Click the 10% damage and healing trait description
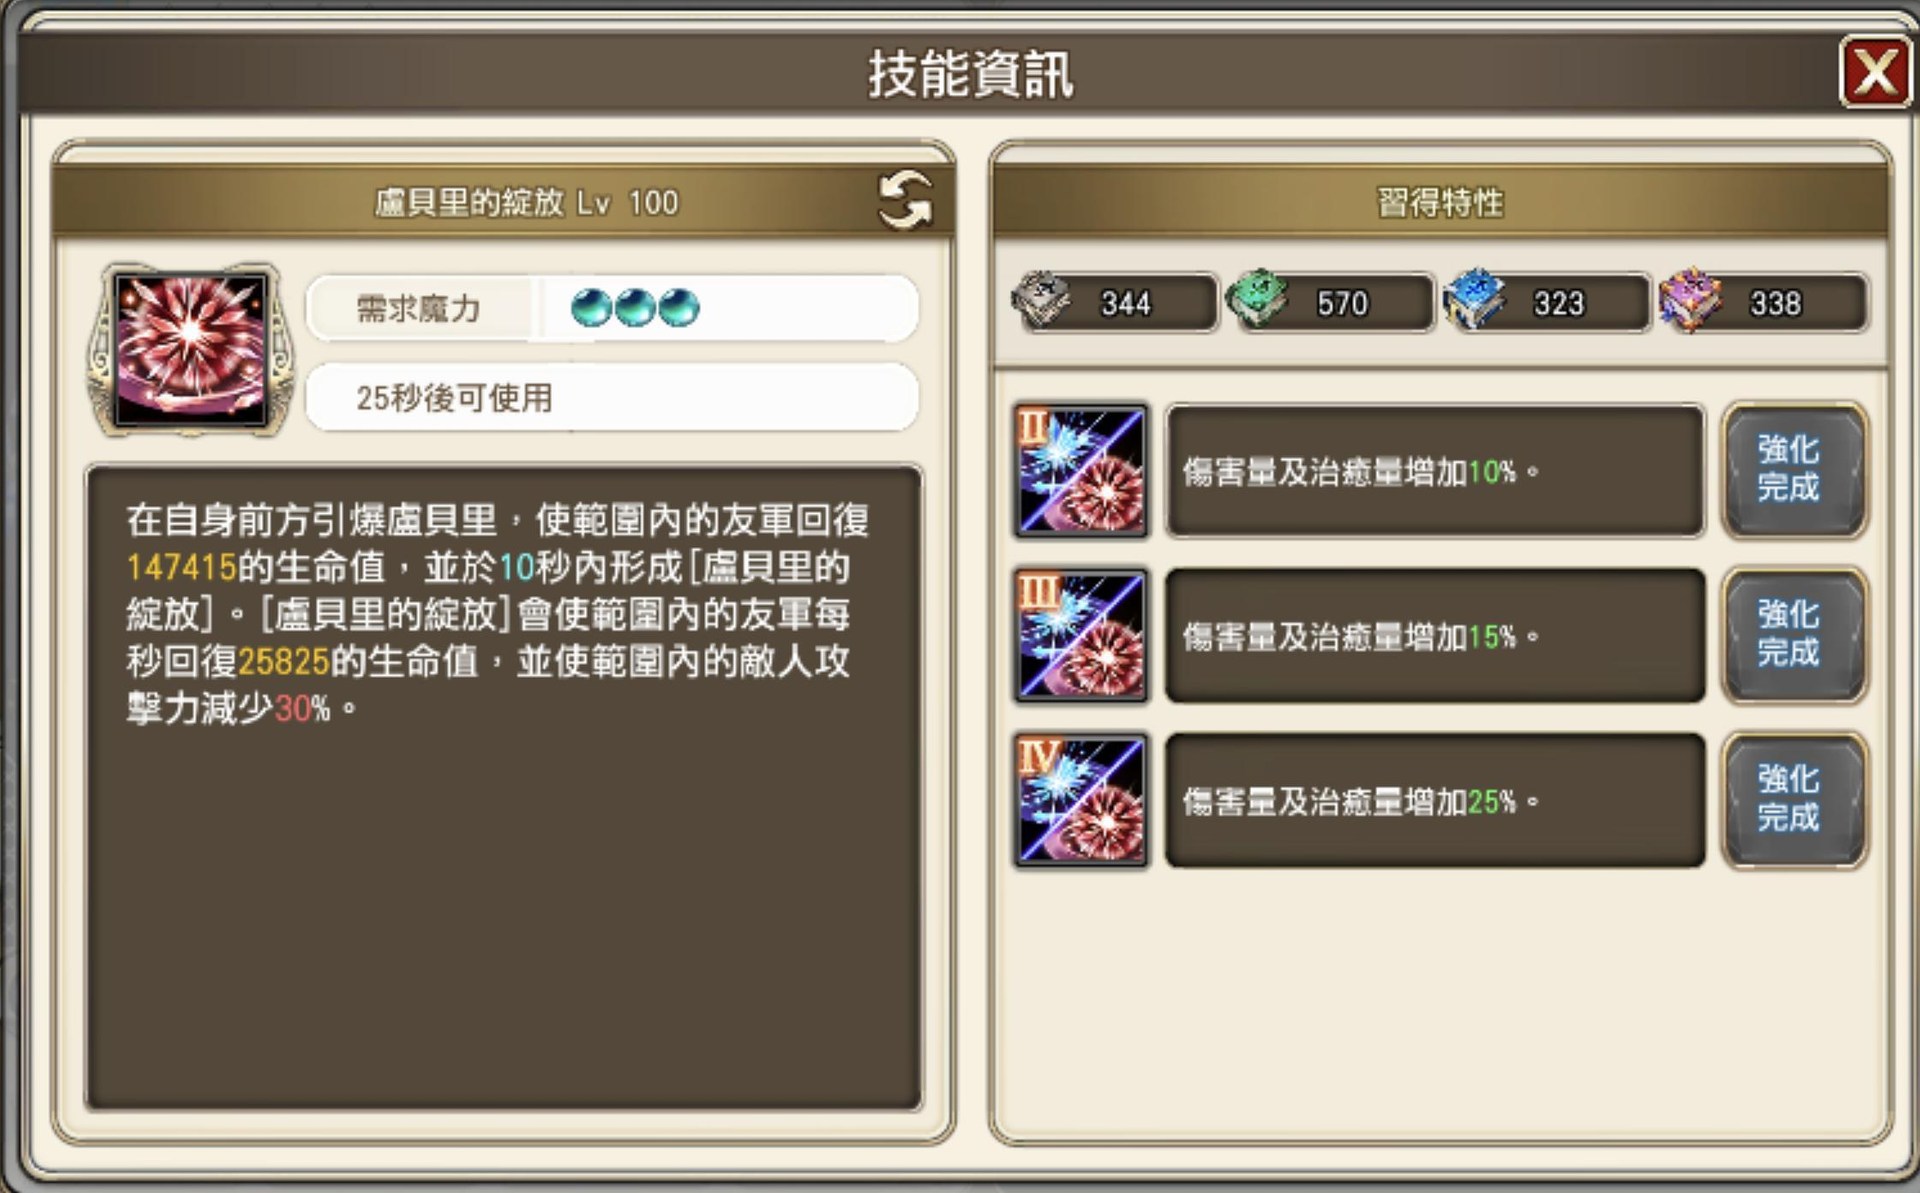 point(1435,470)
